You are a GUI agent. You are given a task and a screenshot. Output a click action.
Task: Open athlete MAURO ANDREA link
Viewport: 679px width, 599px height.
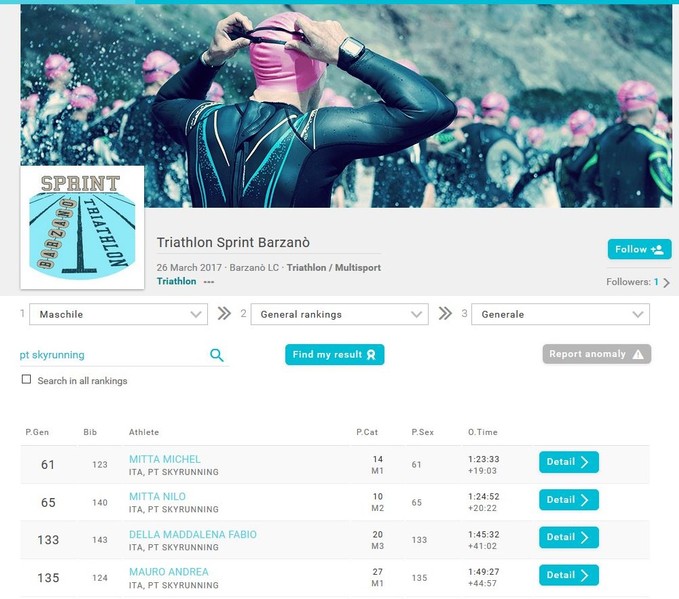[168, 572]
